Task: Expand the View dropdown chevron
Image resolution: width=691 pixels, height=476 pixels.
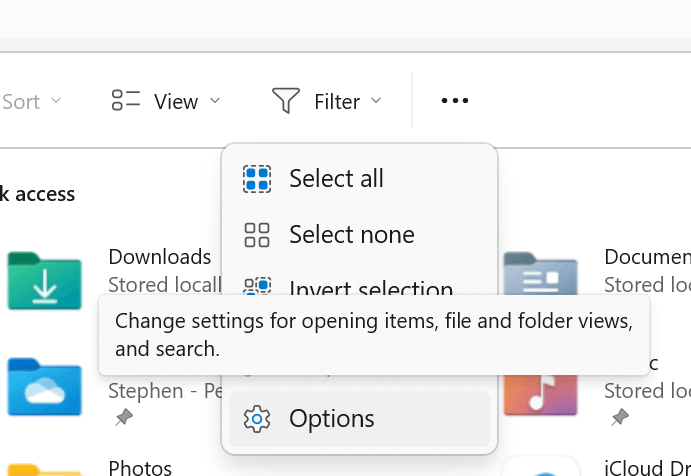Action: (x=215, y=101)
